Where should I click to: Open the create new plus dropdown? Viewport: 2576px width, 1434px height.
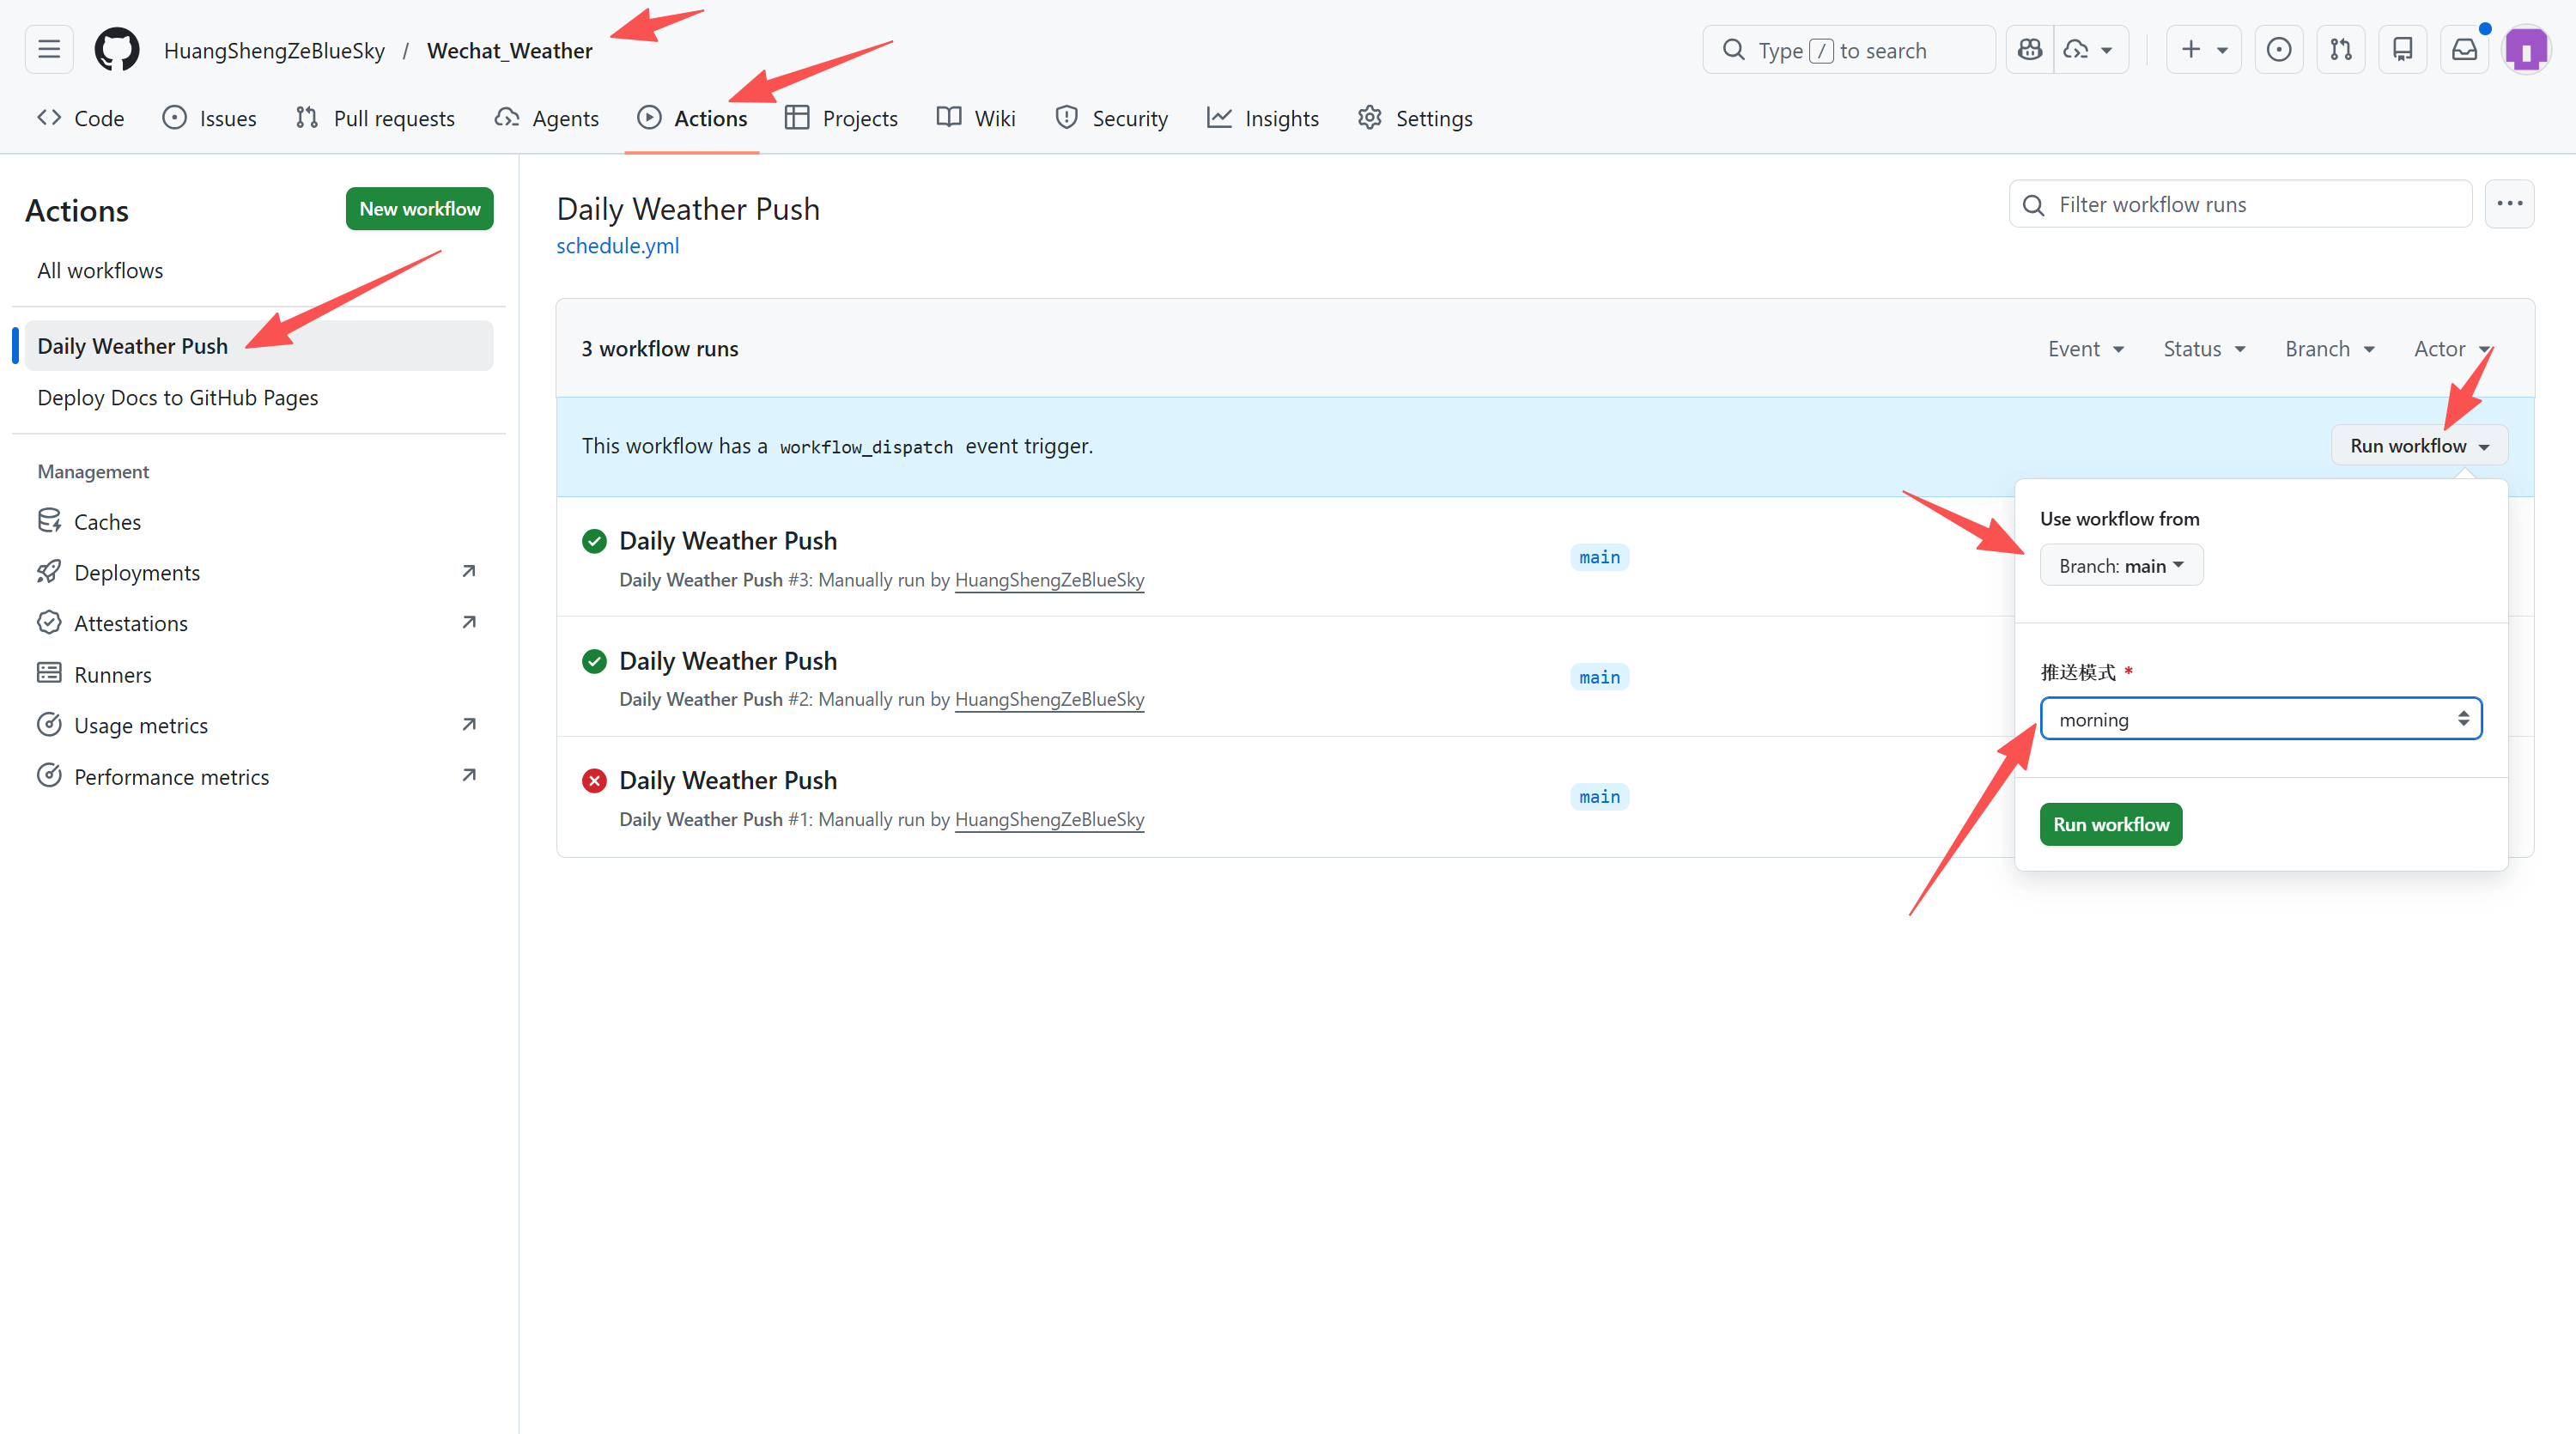pyautogui.click(x=2203, y=50)
